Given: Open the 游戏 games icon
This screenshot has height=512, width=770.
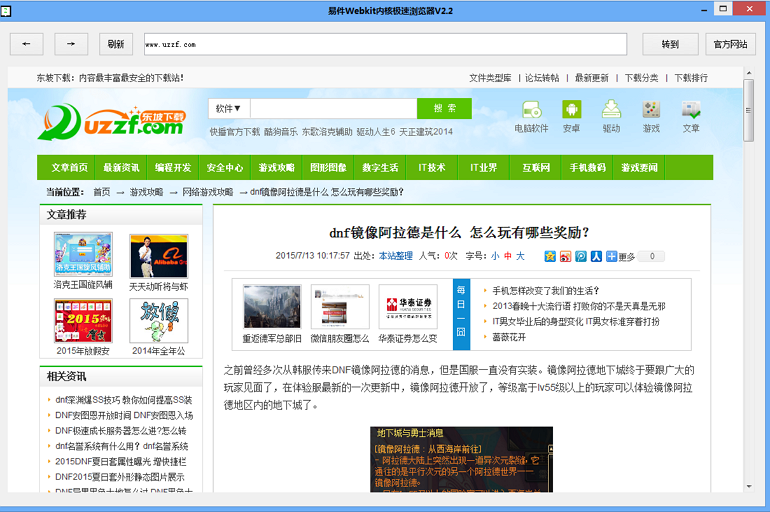Looking at the screenshot, I should coord(651,115).
